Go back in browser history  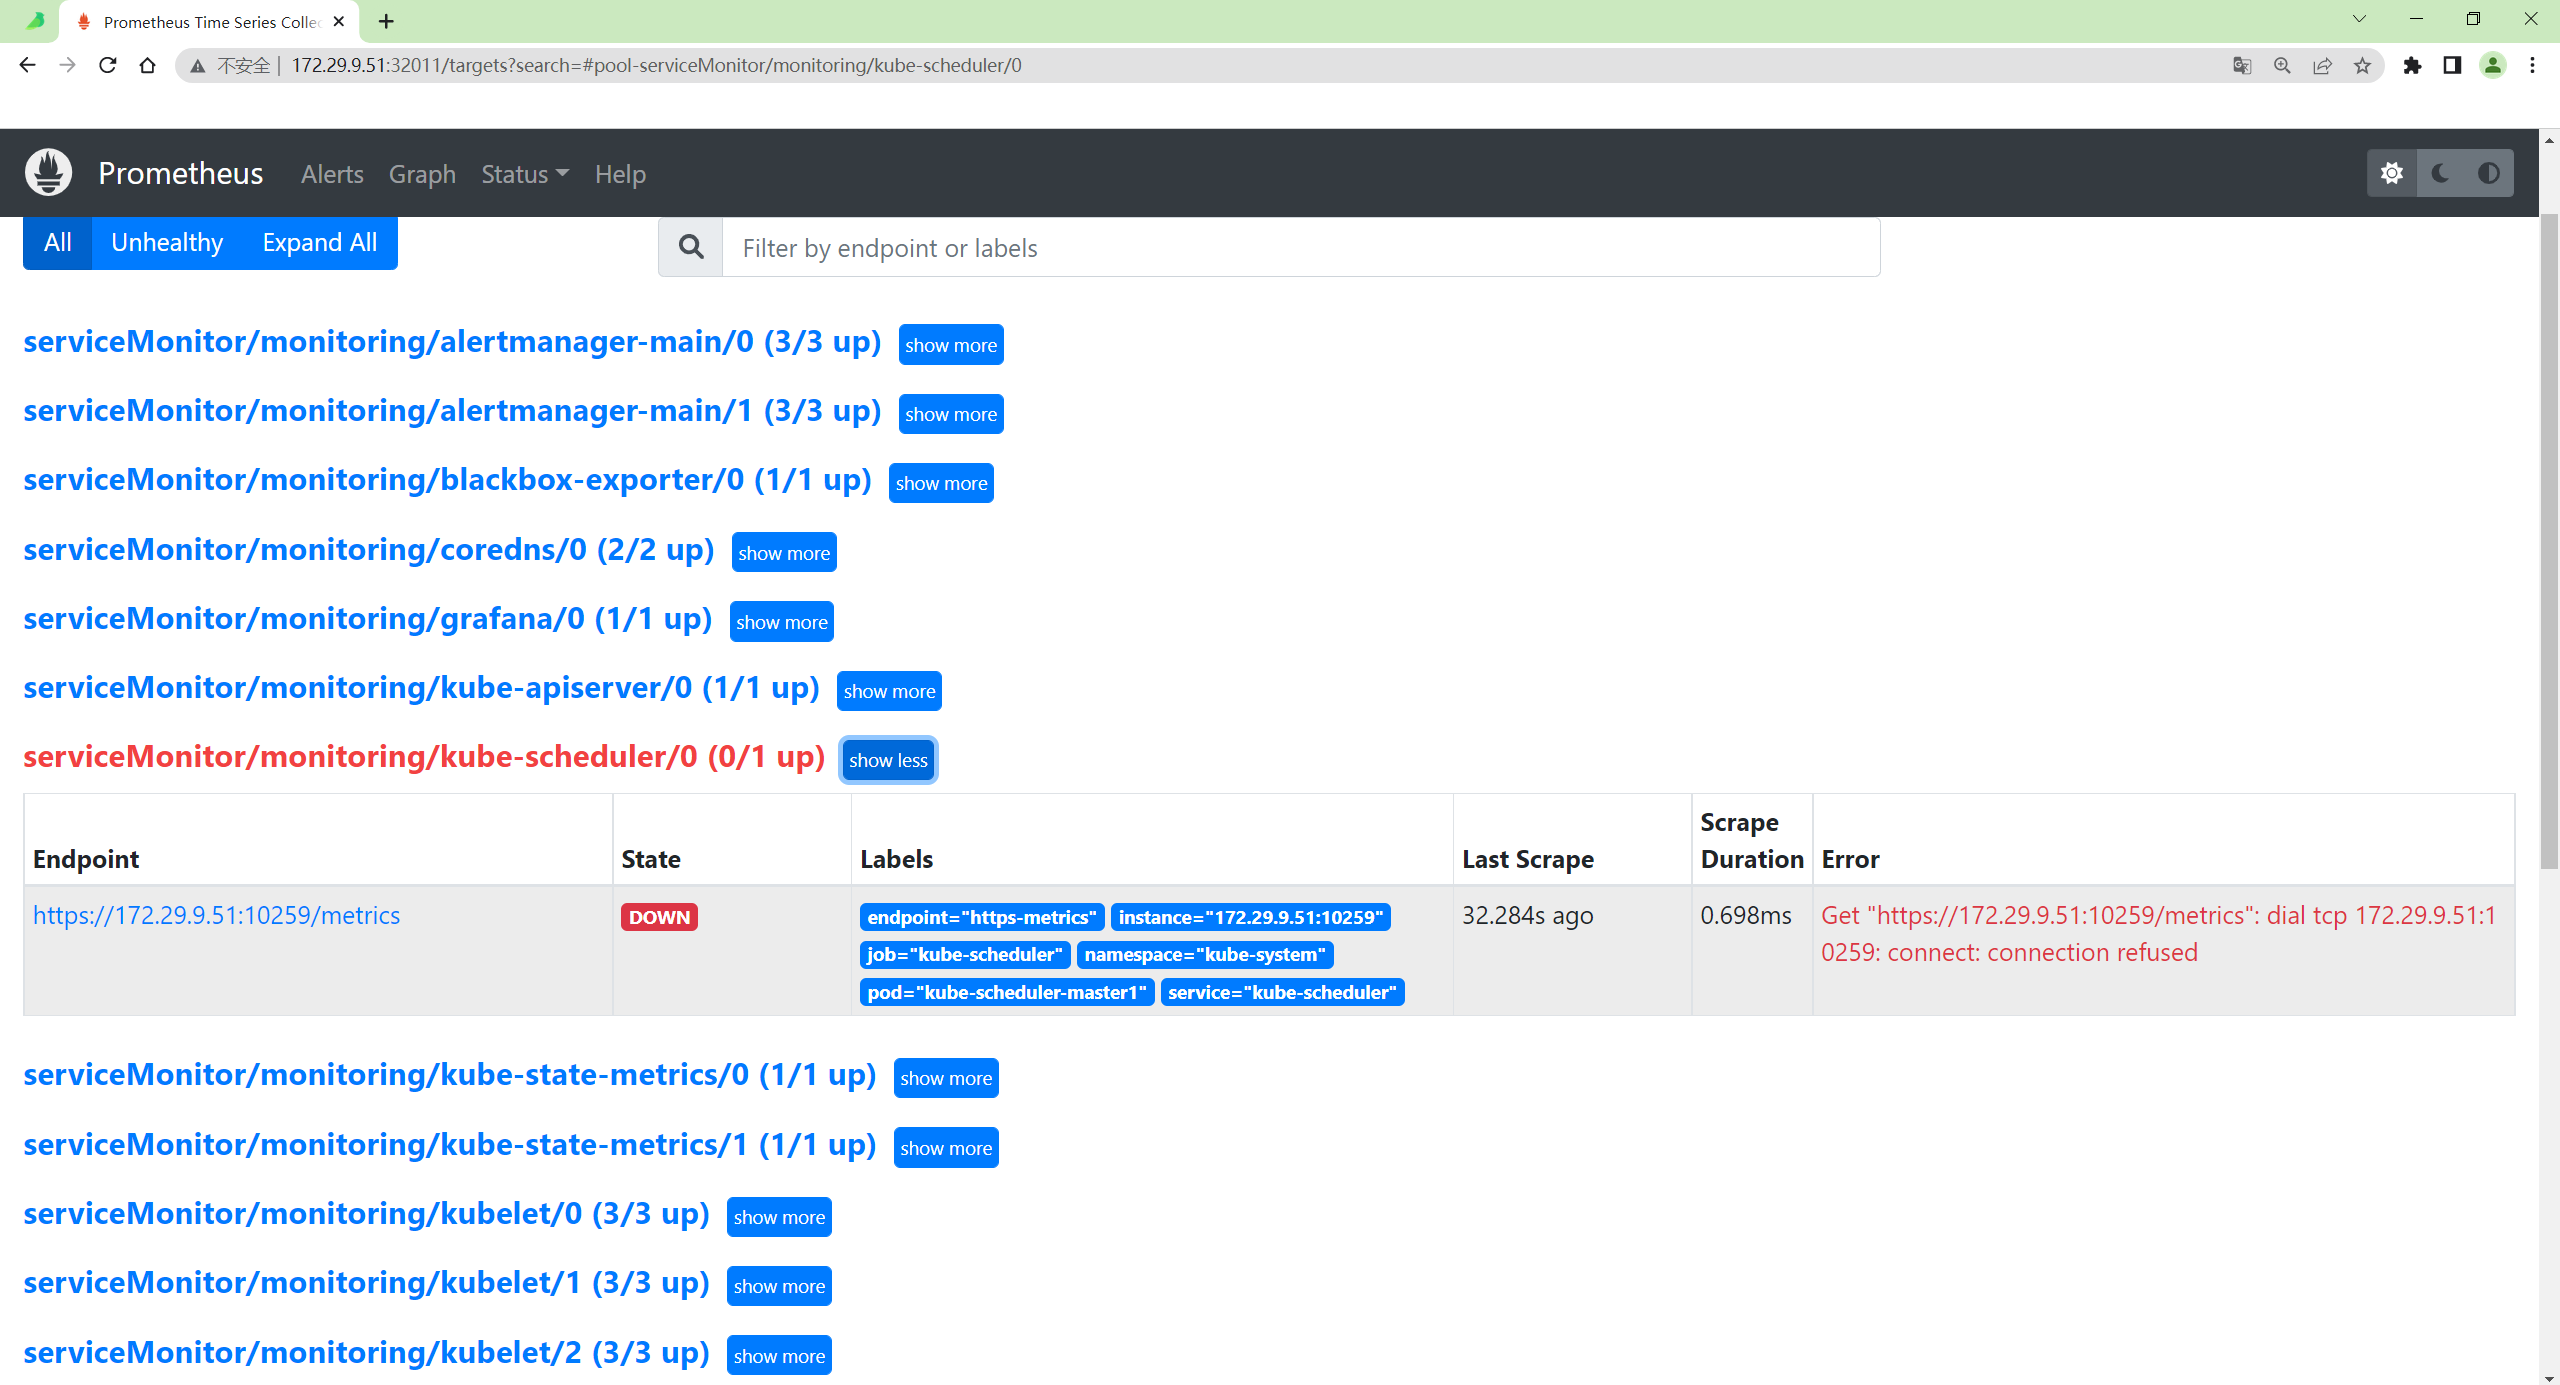click(27, 65)
